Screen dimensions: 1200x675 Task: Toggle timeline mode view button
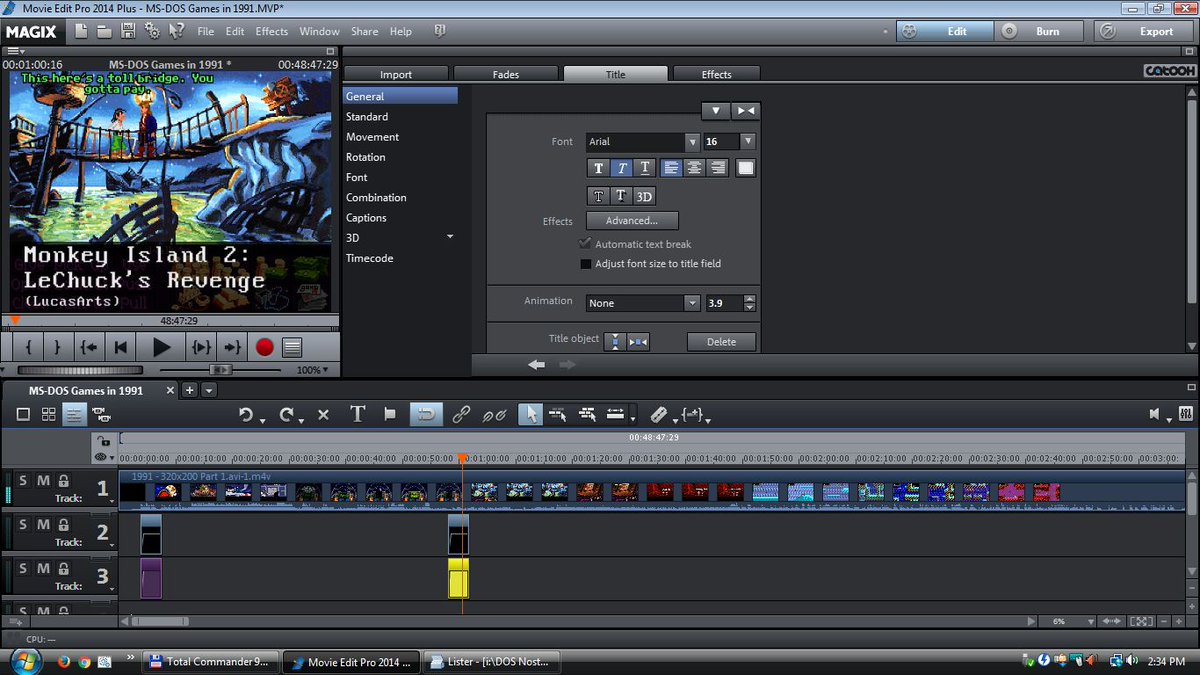click(x=74, y=414)
